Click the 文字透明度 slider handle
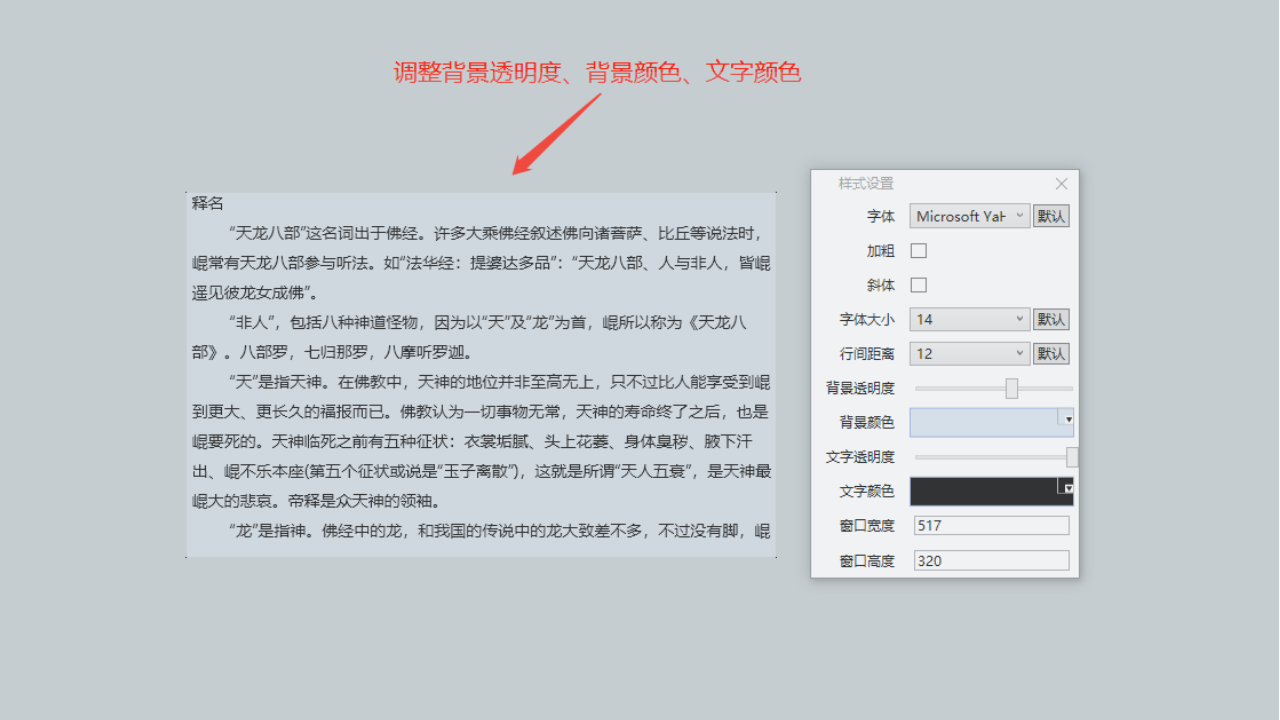1280x720 pixels. point(1073,456)
